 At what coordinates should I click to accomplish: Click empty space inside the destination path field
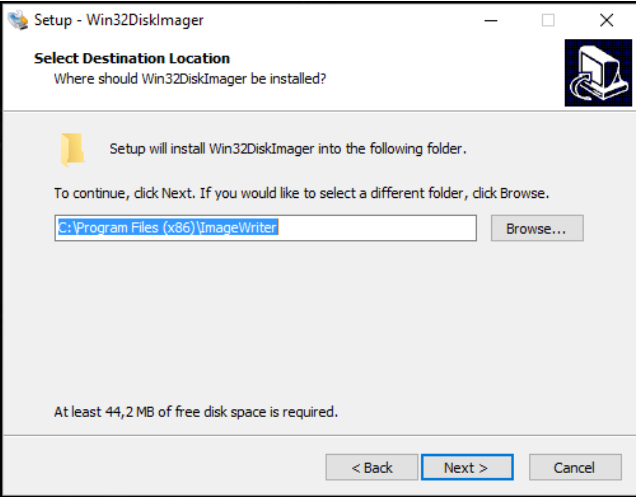[380, 228]
